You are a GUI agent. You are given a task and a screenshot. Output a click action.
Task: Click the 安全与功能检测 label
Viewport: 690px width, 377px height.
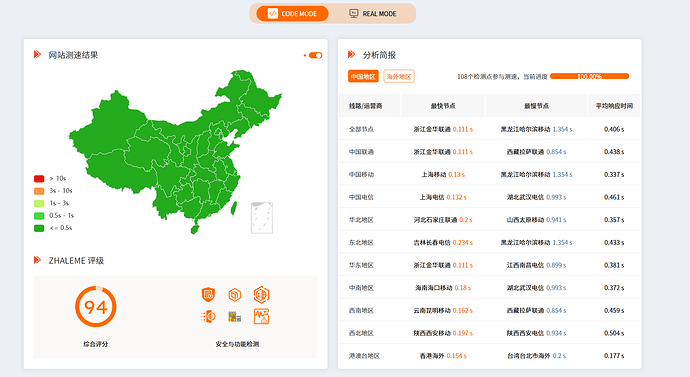(237, 344)
